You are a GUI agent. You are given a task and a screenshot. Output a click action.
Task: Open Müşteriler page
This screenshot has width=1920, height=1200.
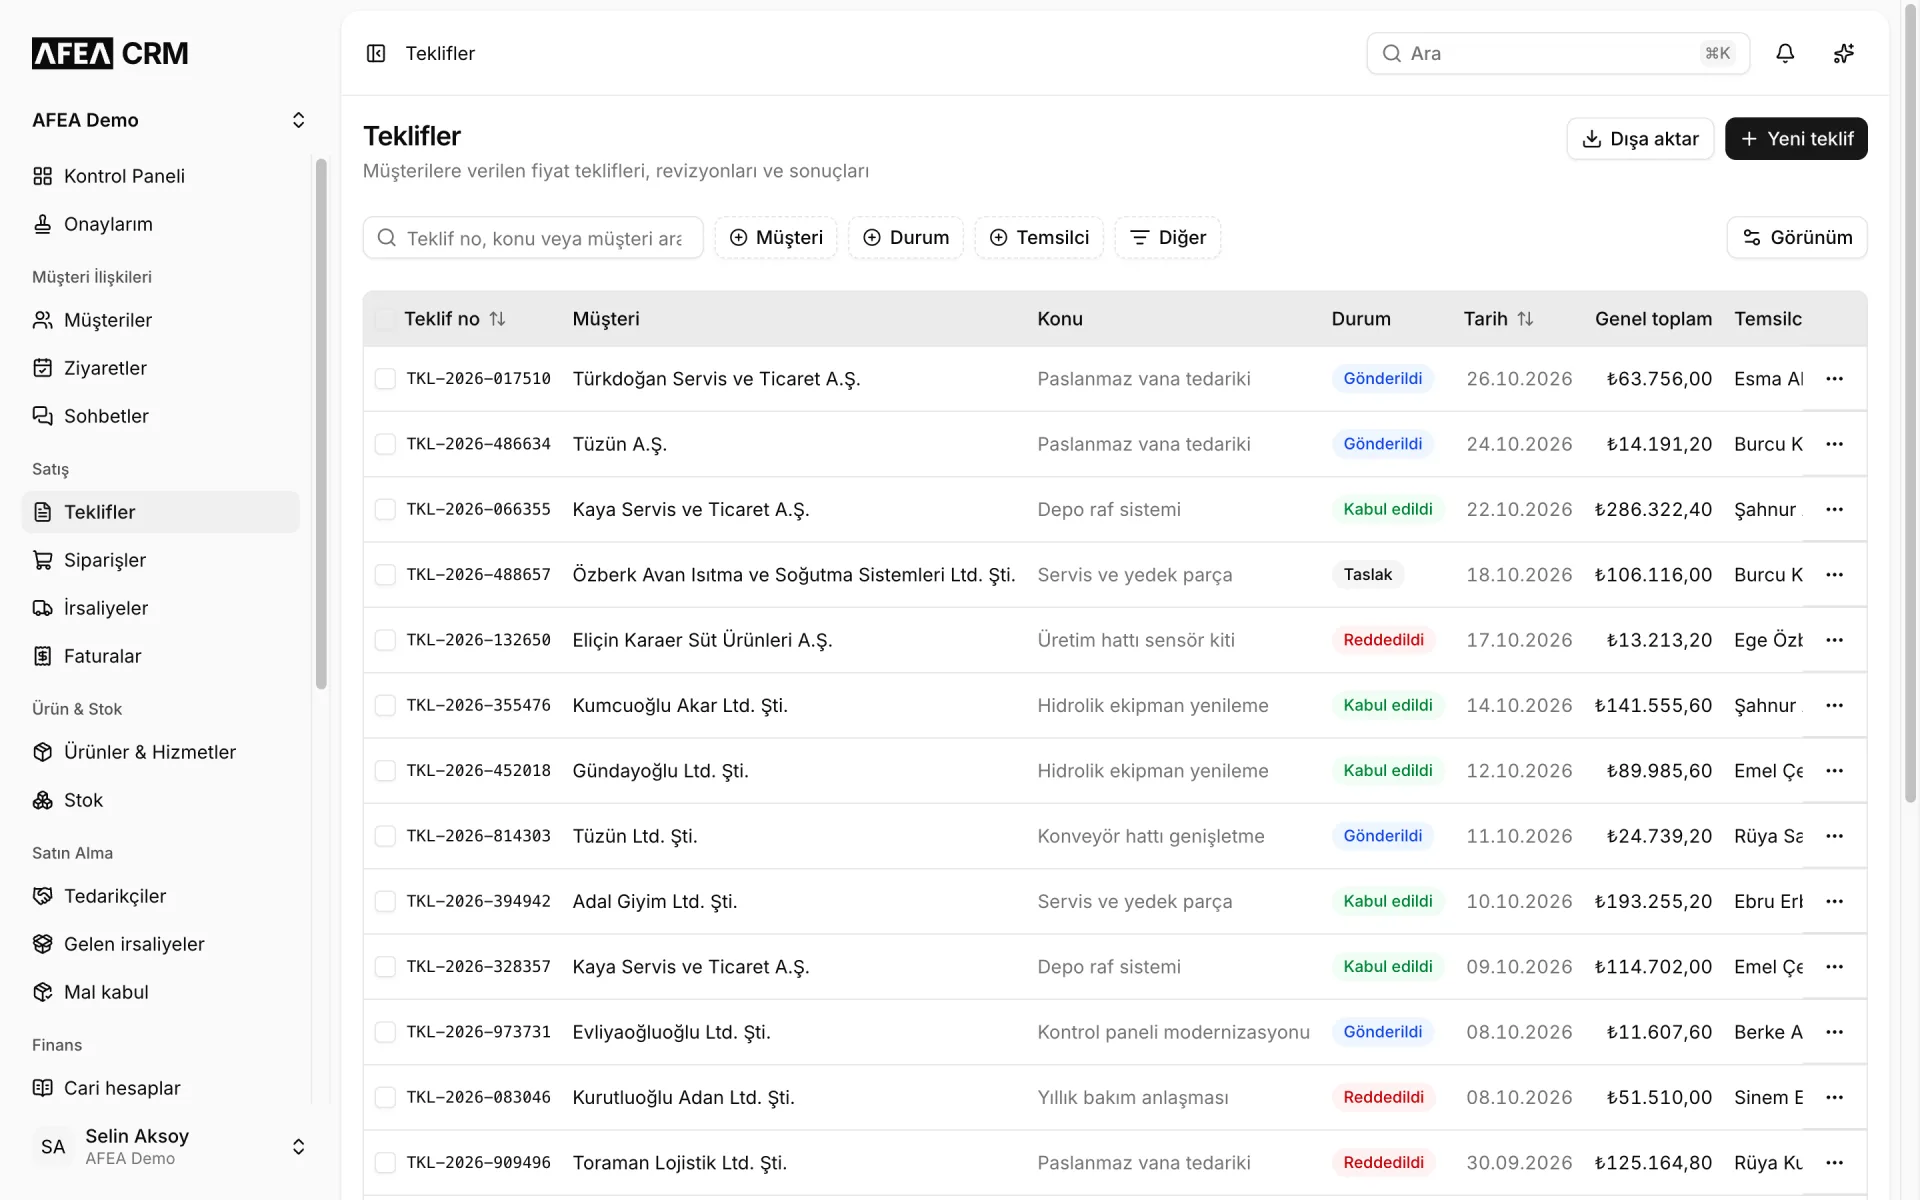pos(161,320)
